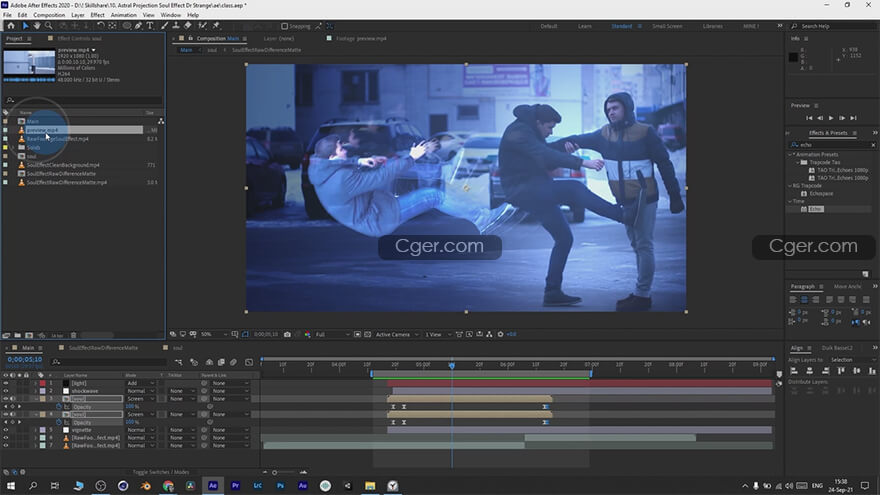This screenshot has width=880, height=495.
Task: Open the resolution Full dropdown
Action: click(332, 334)
